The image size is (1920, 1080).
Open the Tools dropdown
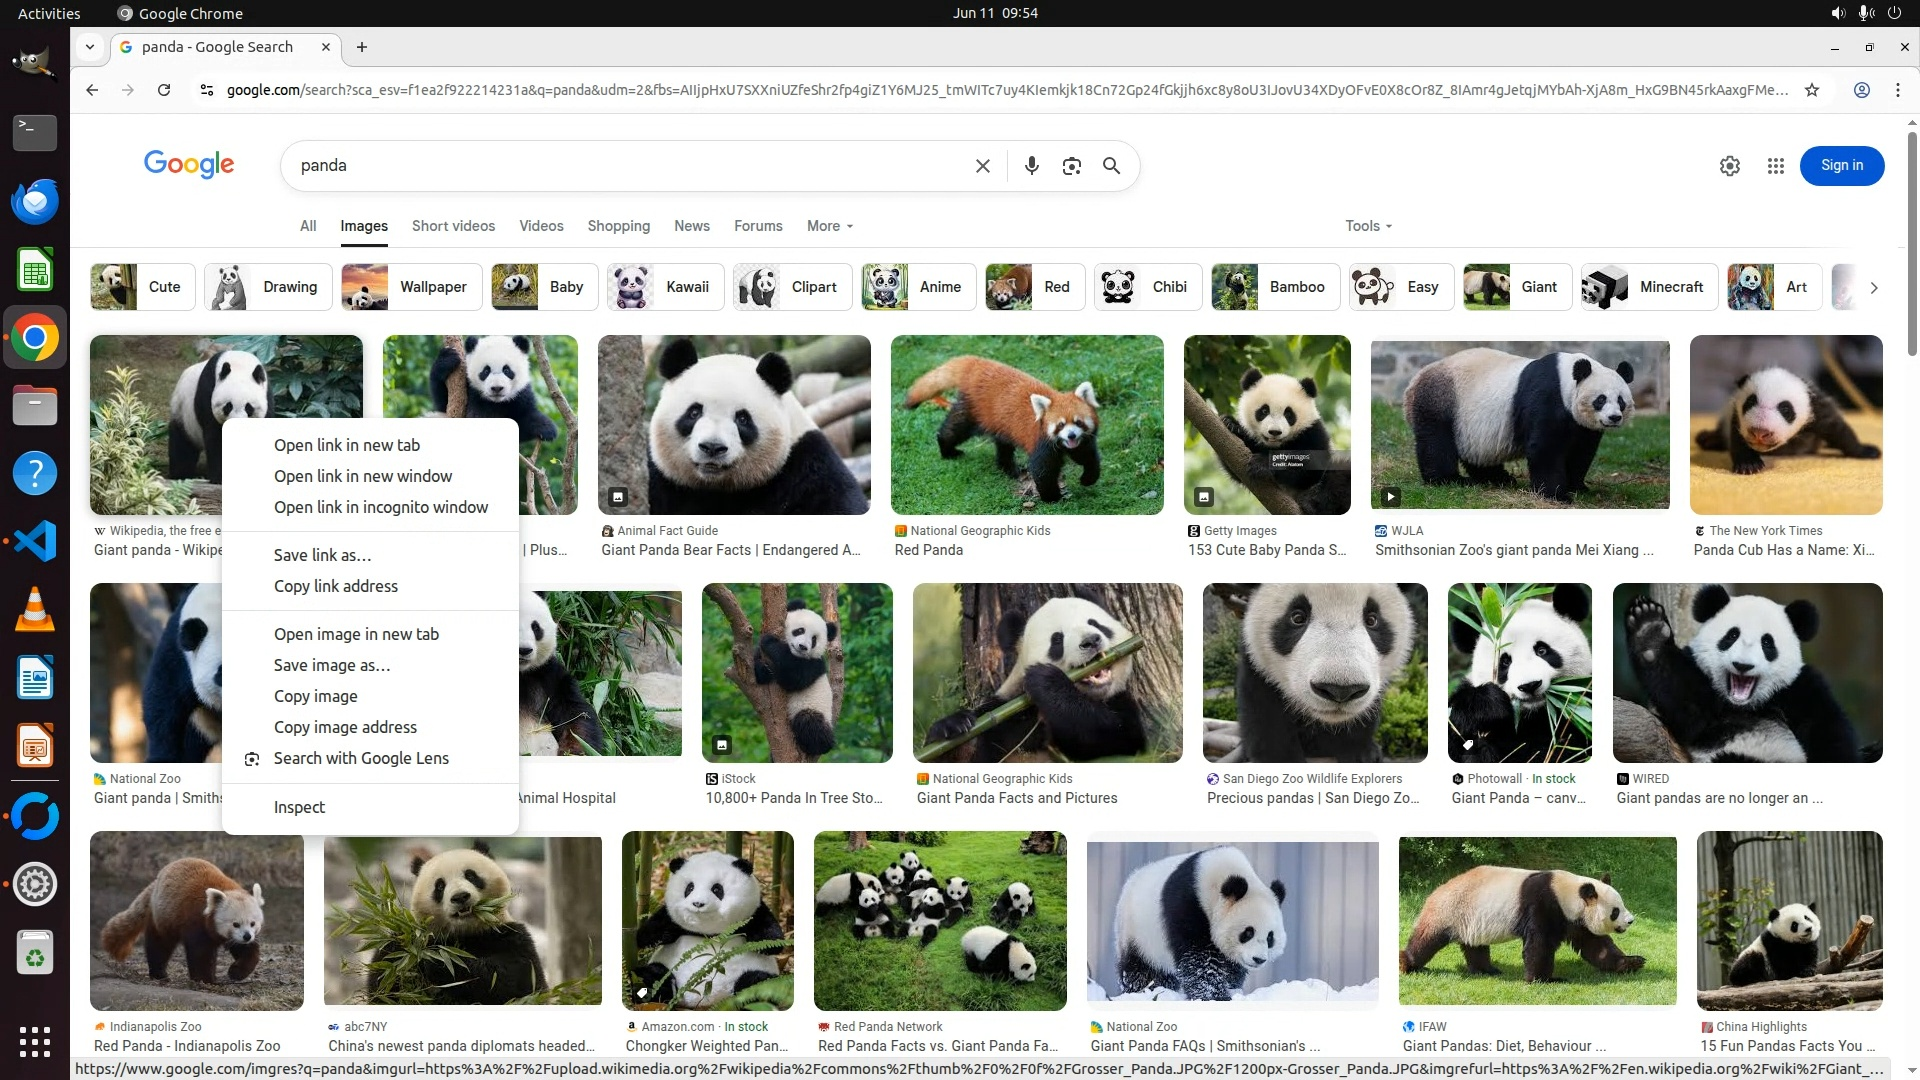click(x=1367, y=226)
